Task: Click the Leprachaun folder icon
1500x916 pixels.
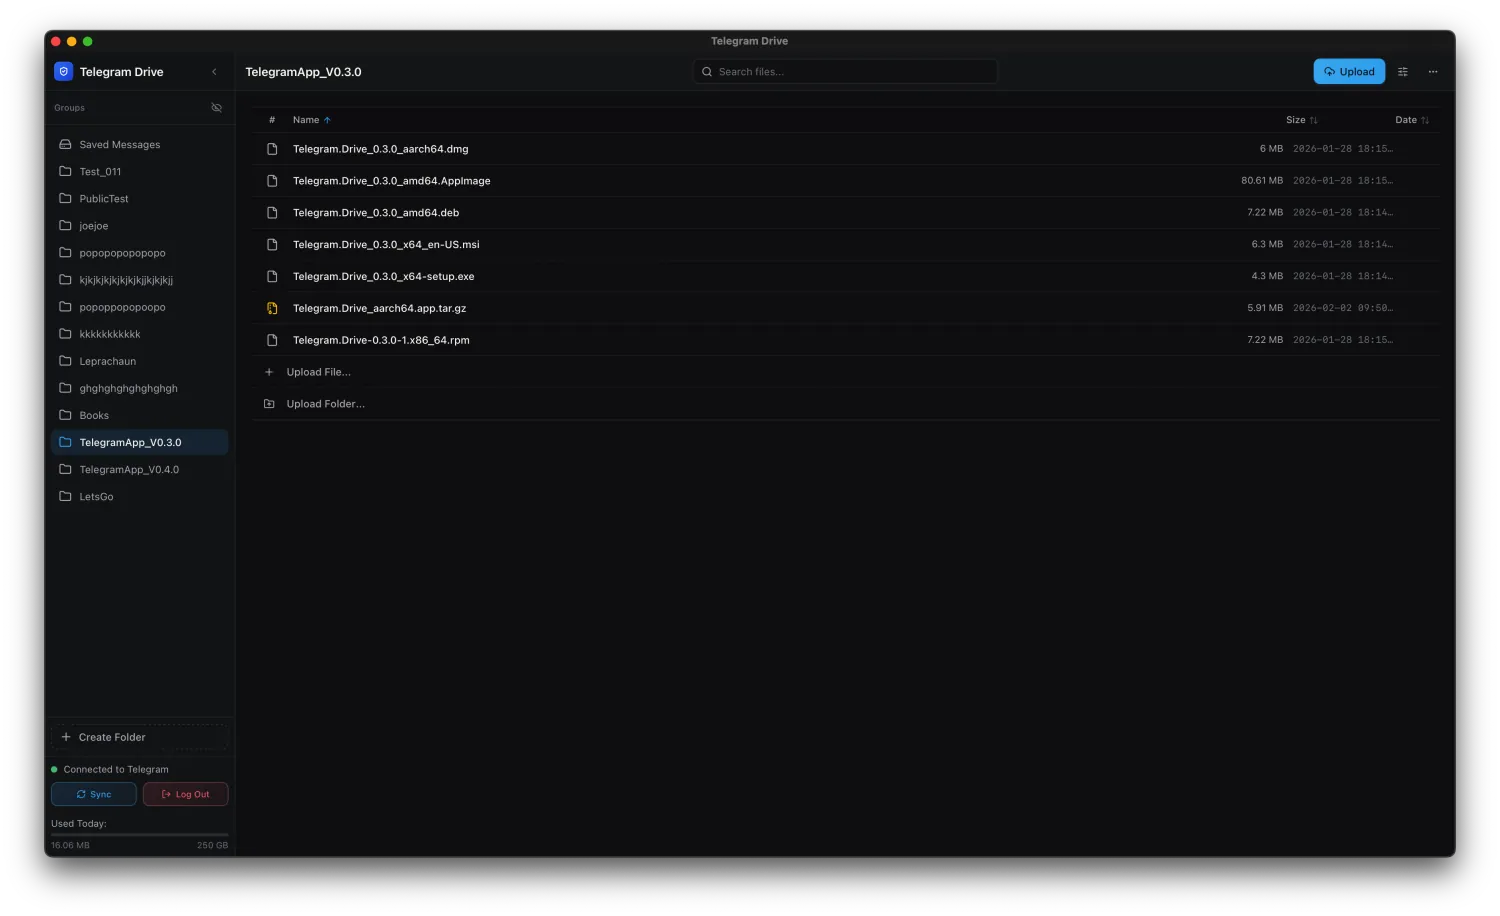Action: [x=65, y=360]
